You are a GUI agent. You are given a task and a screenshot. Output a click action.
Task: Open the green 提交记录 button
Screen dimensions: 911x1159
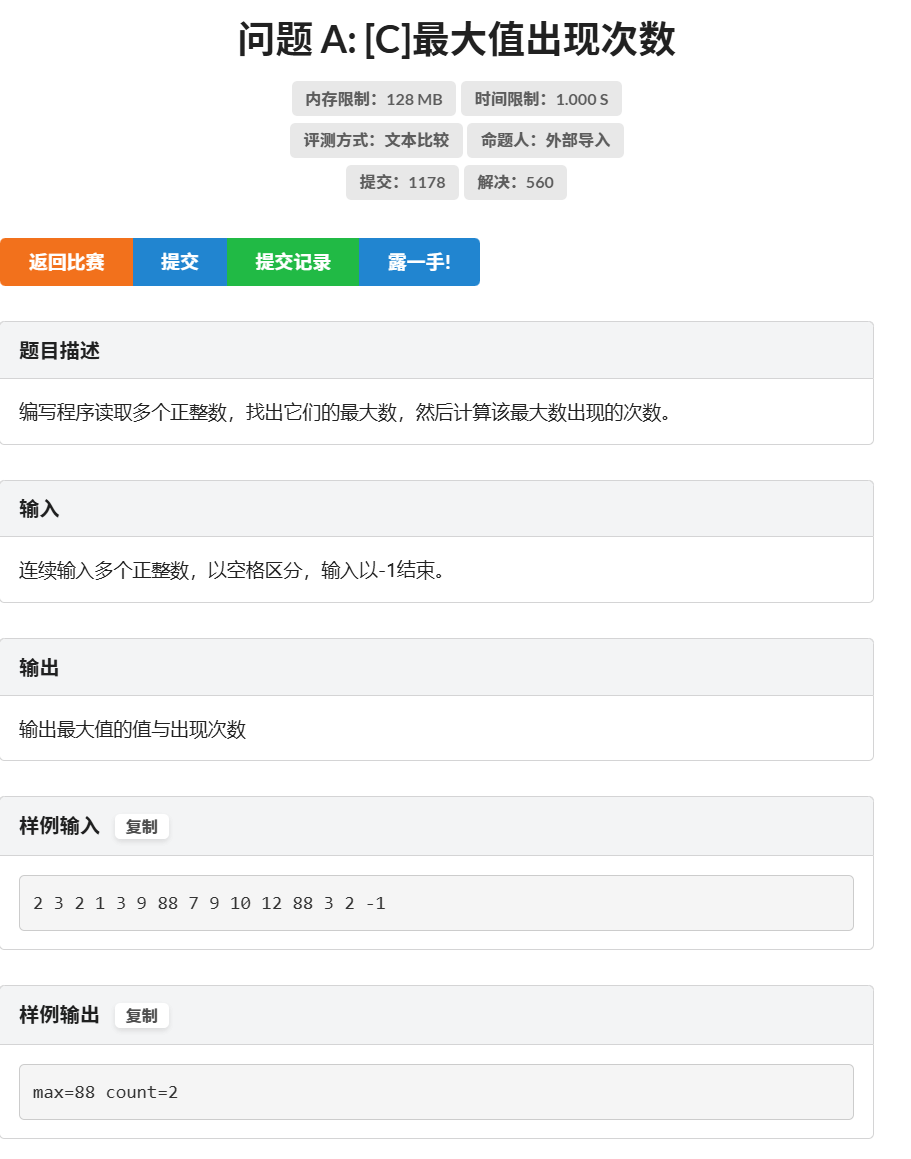click(293, 262)
